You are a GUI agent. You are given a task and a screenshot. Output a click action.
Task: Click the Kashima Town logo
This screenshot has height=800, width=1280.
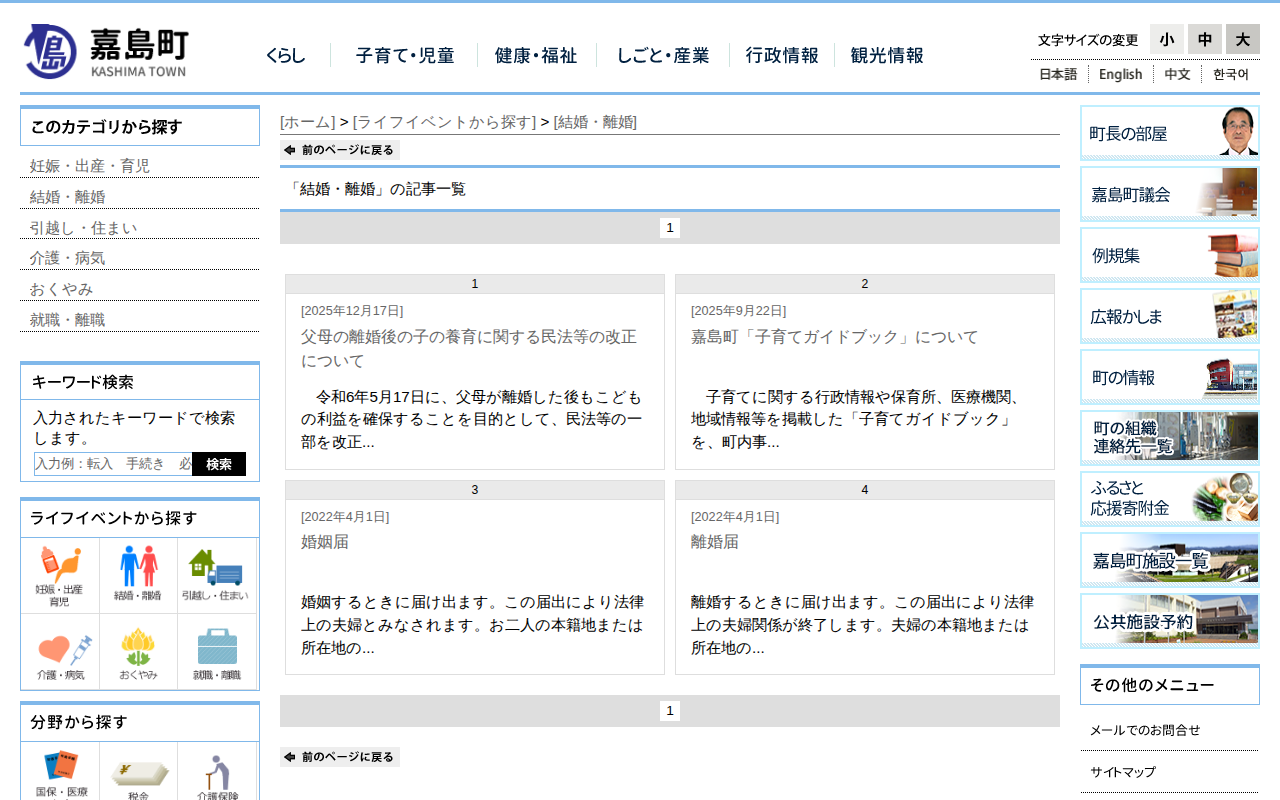(105, 51)
